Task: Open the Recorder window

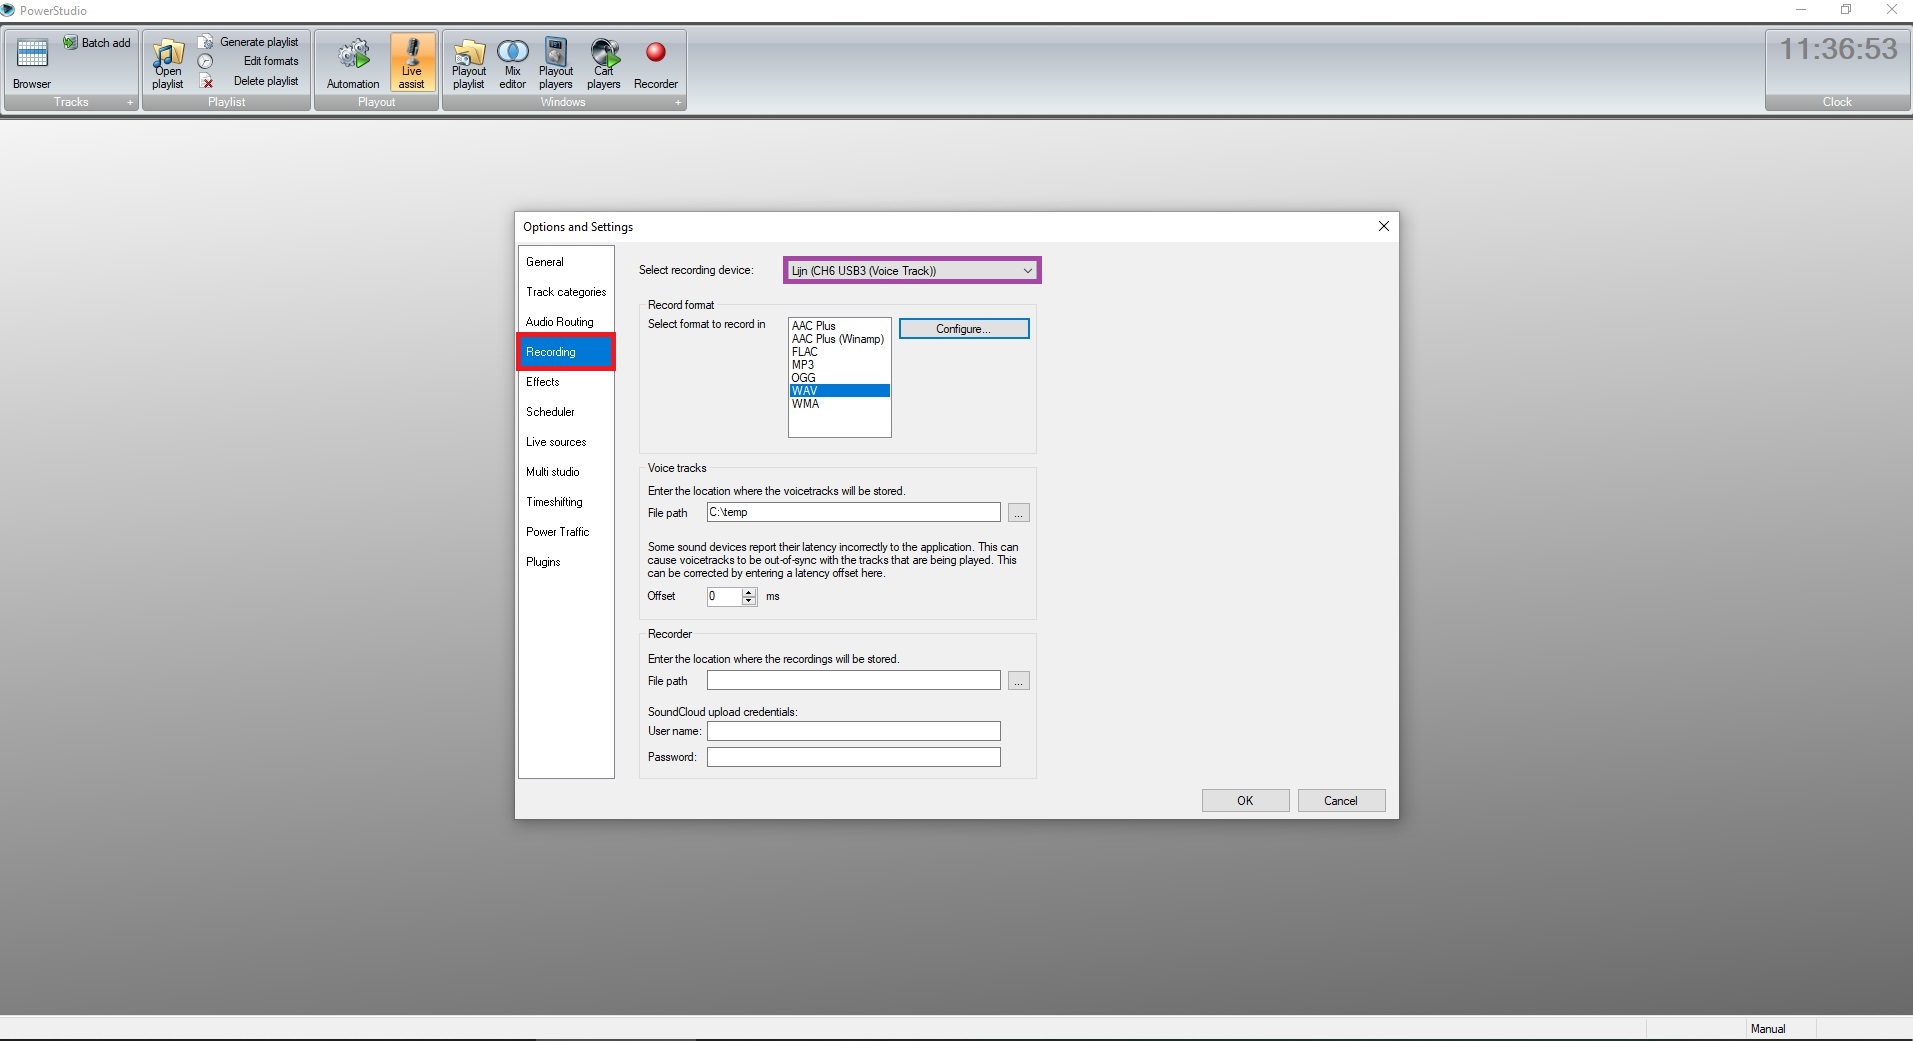Action: click(656, 63)
